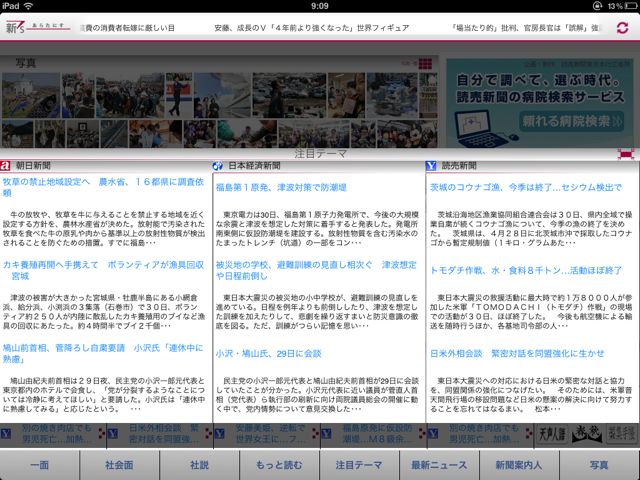Open Yomiuri hospital search ad banner

540,103
